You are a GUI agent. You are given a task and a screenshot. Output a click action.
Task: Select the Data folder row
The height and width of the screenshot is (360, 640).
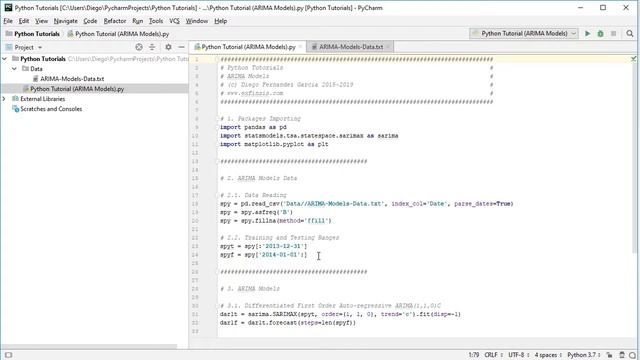click(94, 69)
